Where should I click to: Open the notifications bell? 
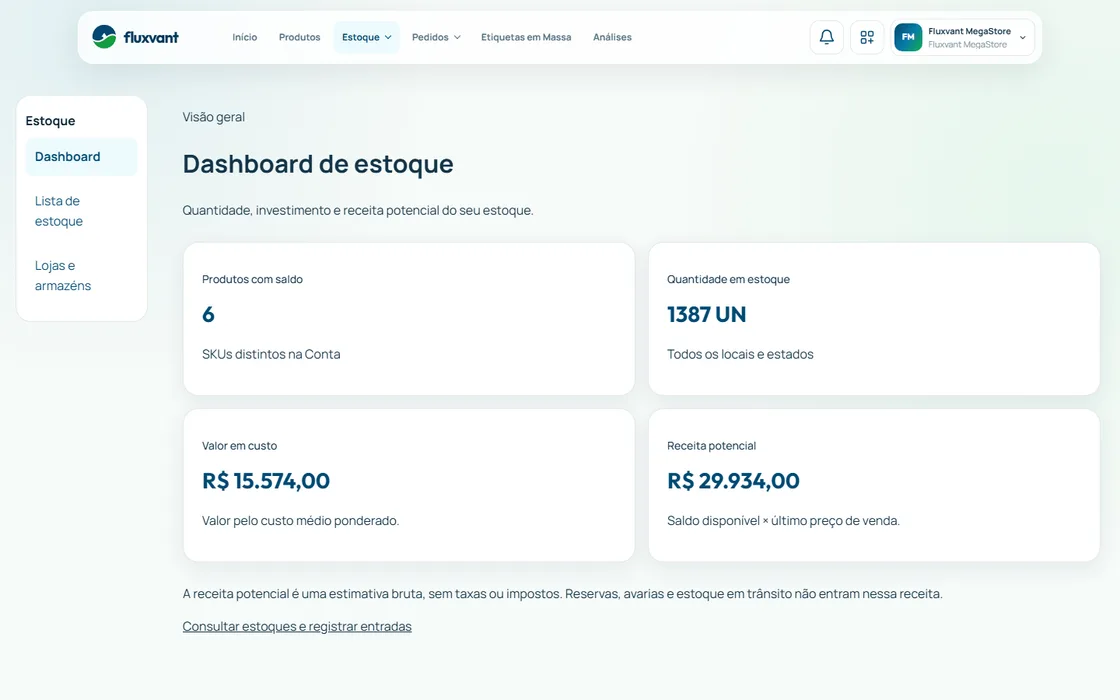826,37
